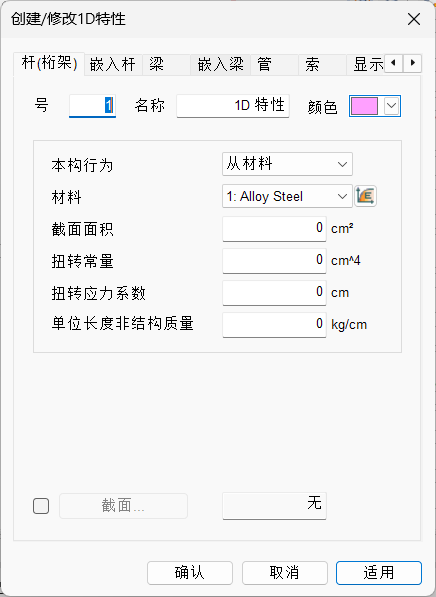Click the 取消 button

(x=284, y=573)
